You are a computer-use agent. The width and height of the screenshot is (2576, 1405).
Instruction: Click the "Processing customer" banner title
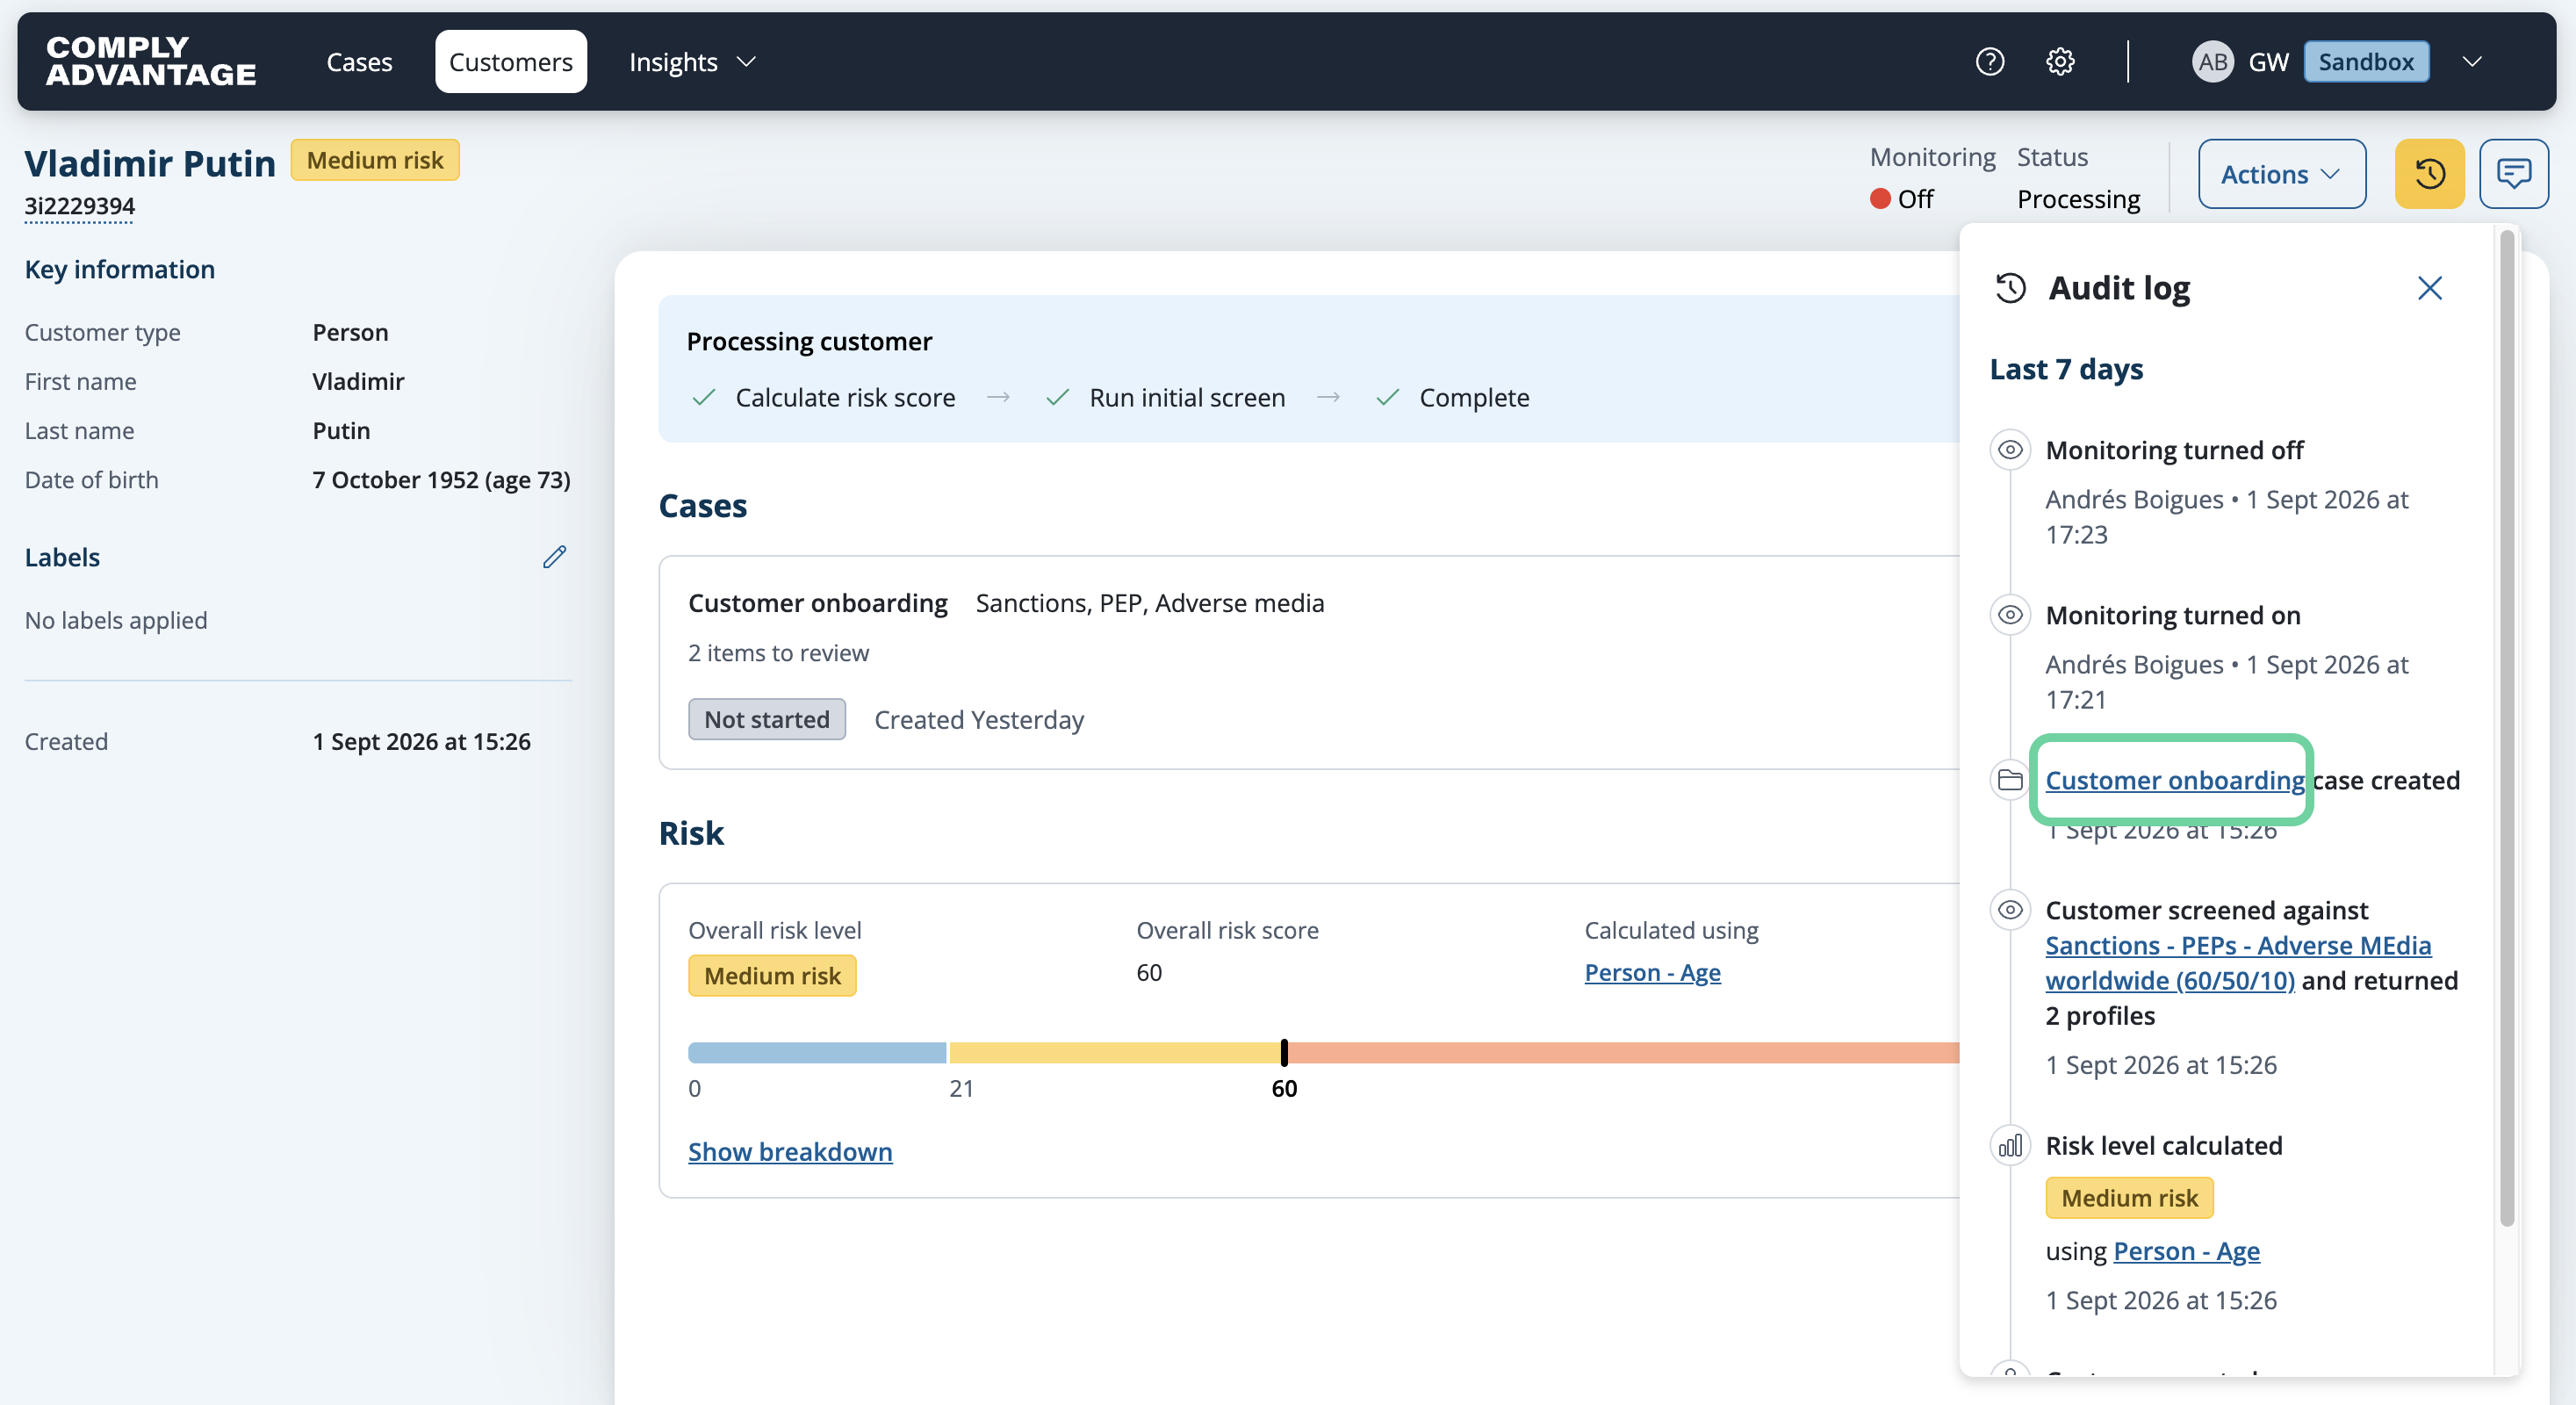click(809, 341)
